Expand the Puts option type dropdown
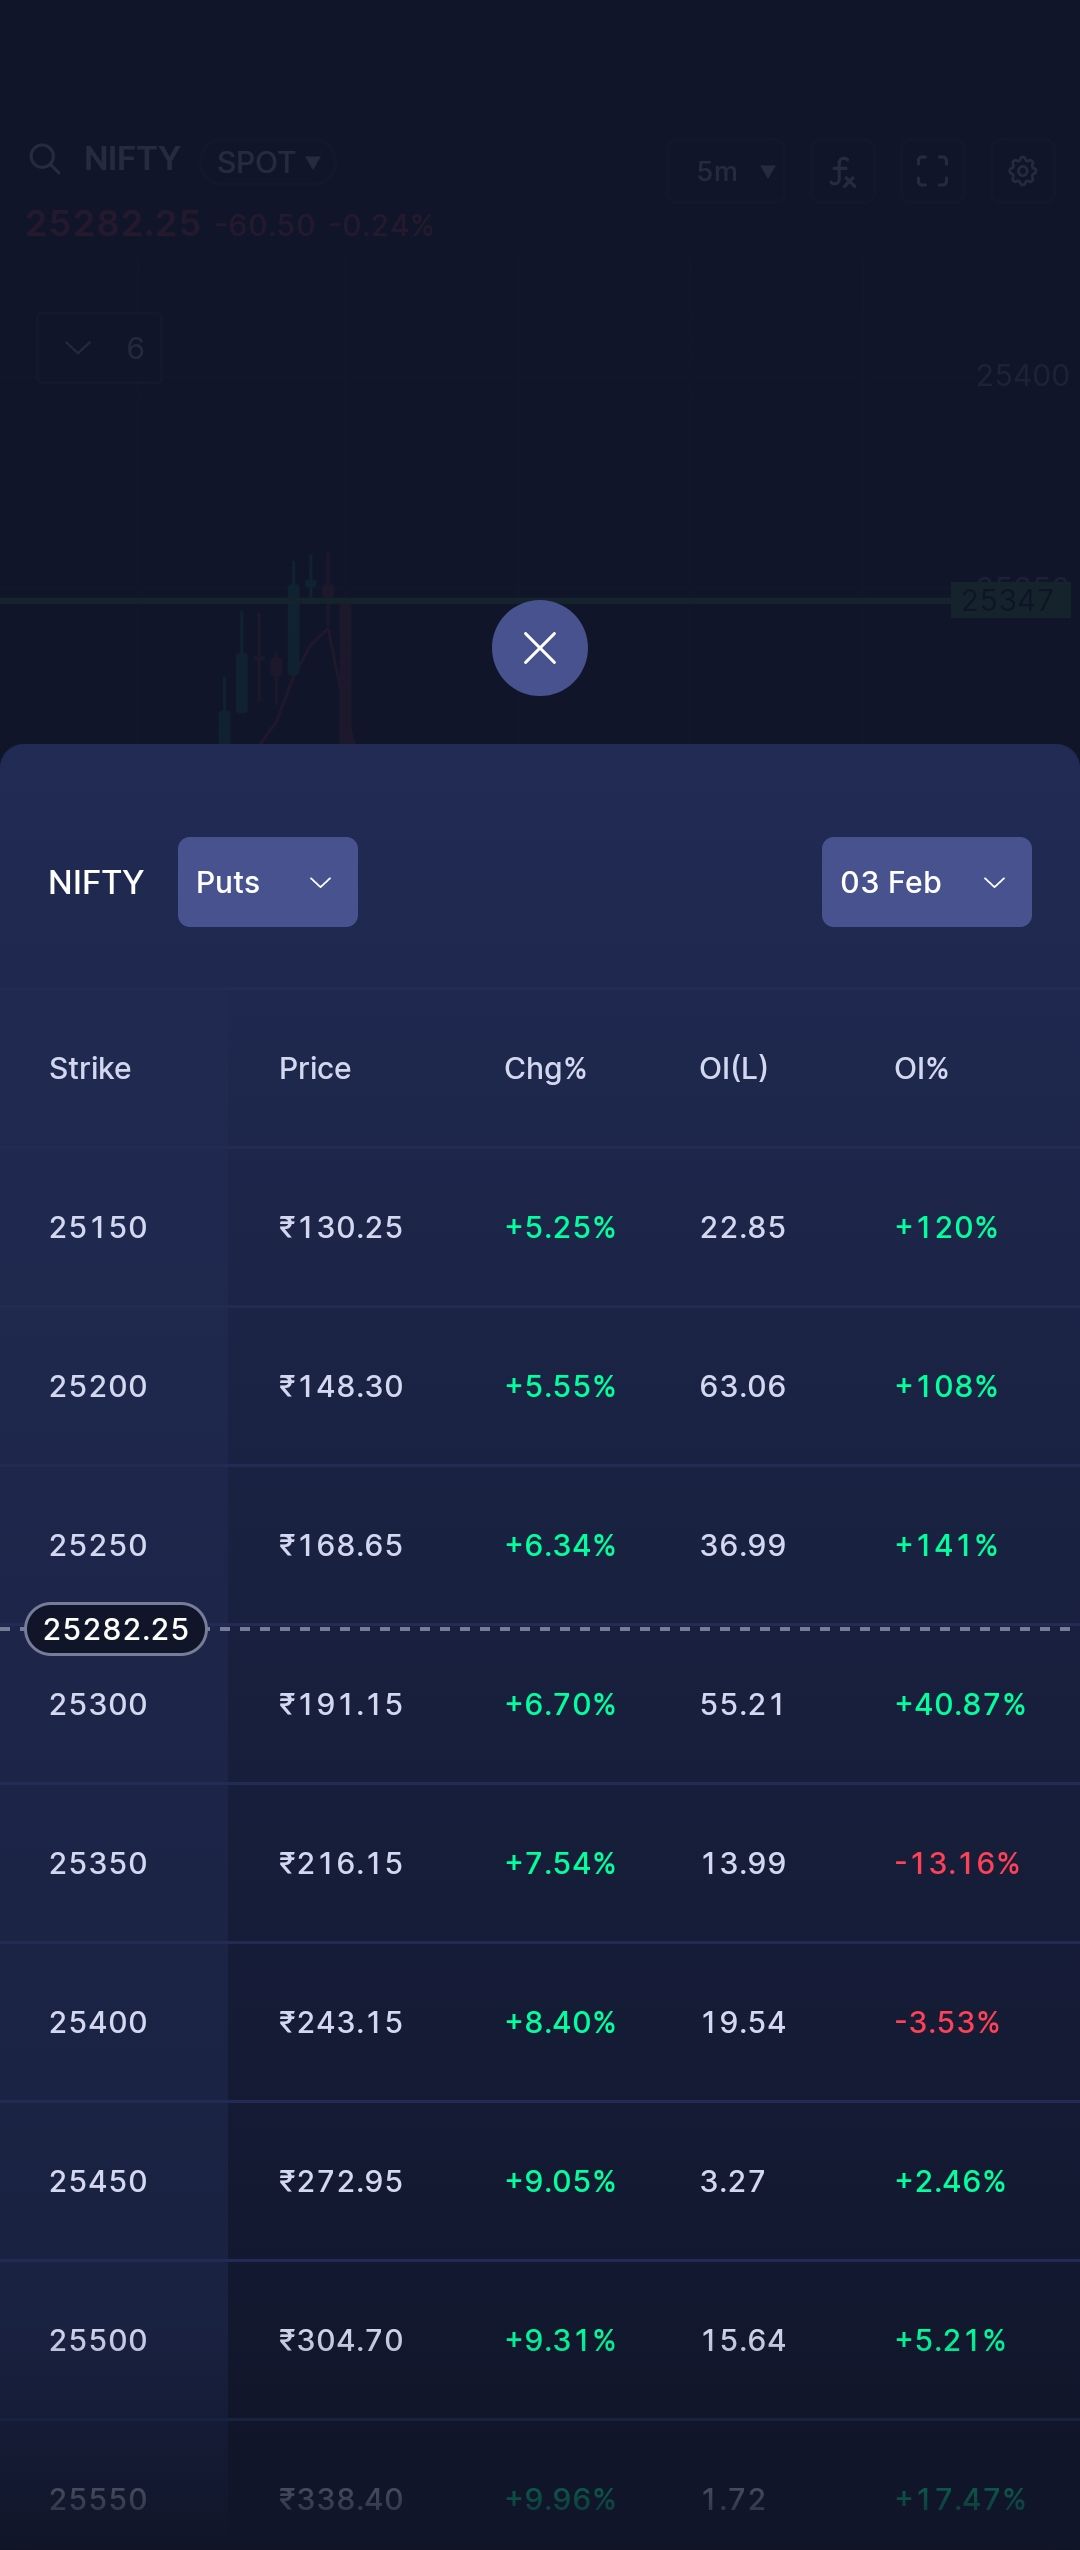The image size is (1080, 2550). (x=268, y=882)
